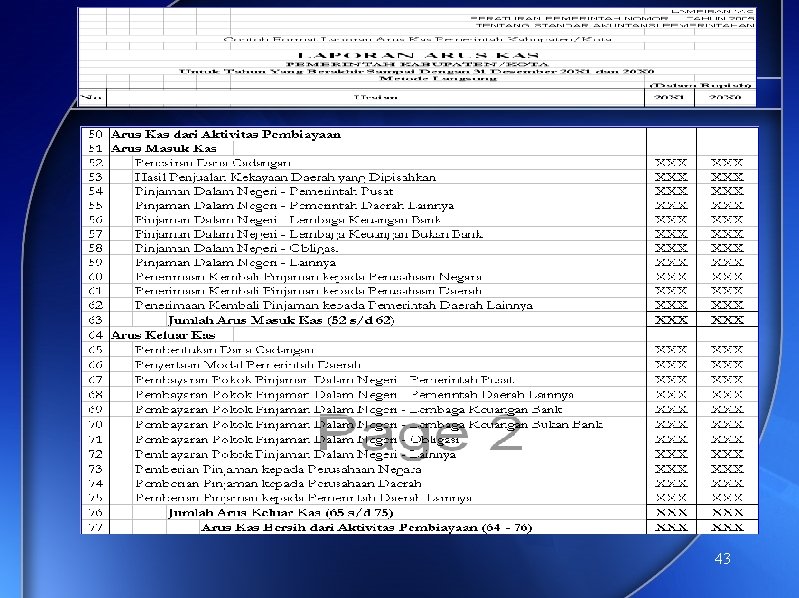Click 'Jumlah Arus Keluar Kas (65 s/d 75)'
Image resolution: width=799 pixels, height=598 pixels.
280,512
